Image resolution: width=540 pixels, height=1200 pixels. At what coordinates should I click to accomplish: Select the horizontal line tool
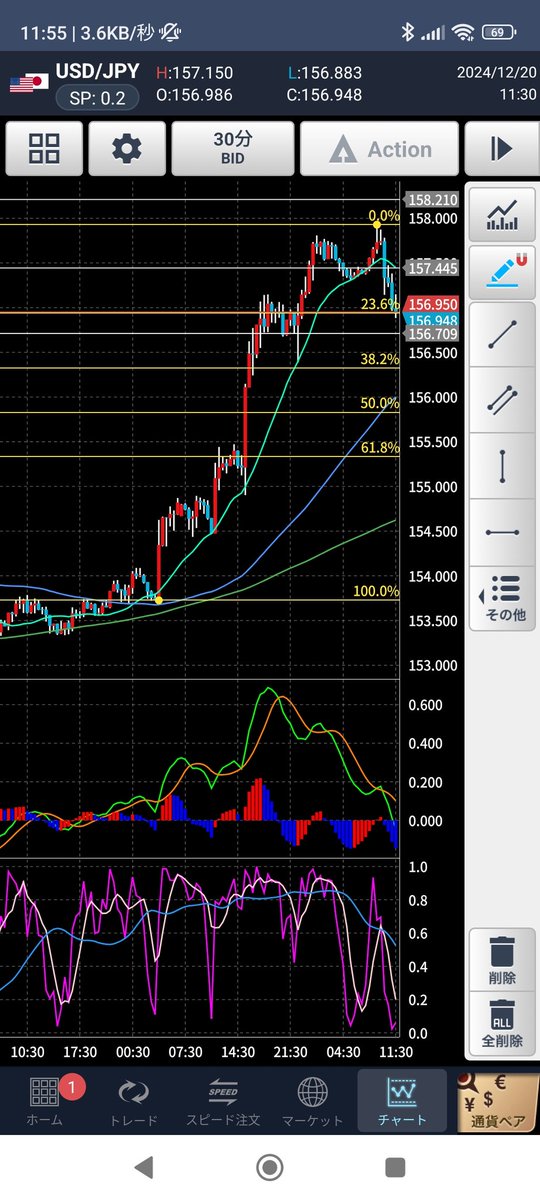click(502, 532)
